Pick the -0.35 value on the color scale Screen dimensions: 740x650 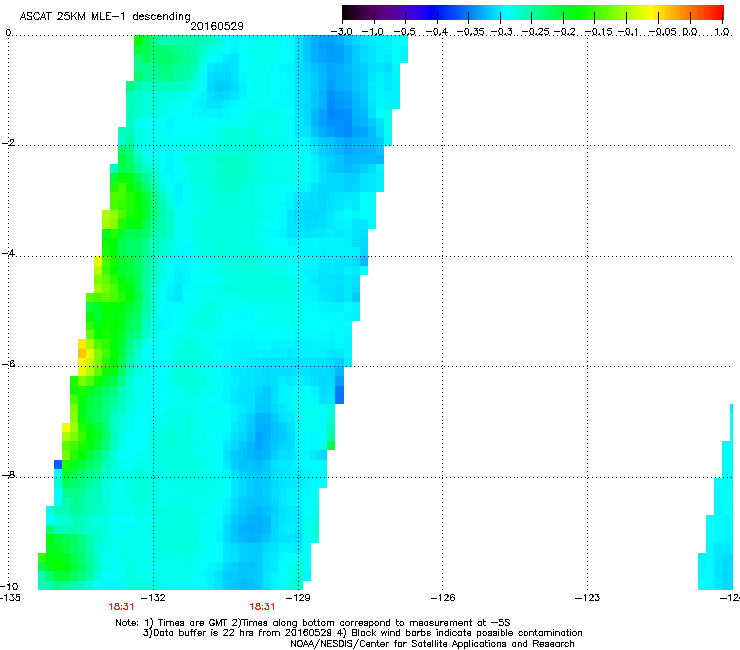473,32
